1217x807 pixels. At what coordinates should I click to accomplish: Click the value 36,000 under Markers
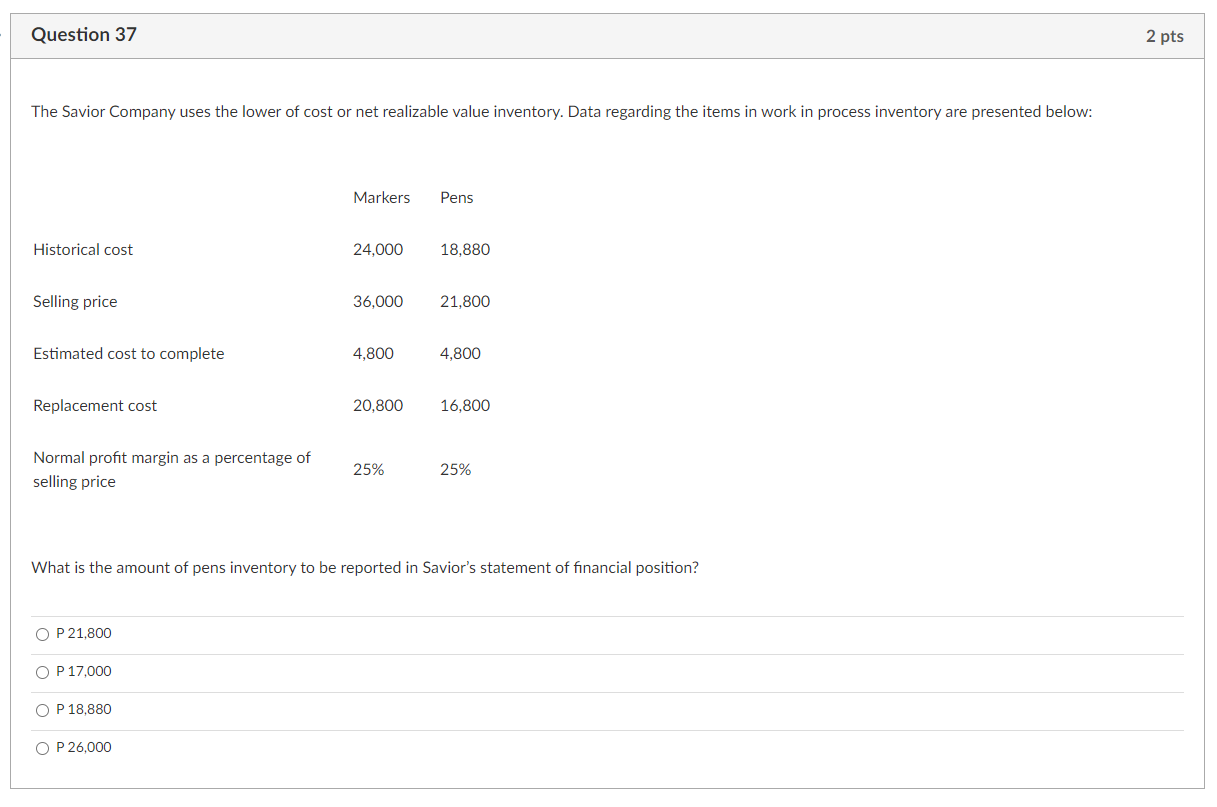pyautogui.click(x=378, y=301)
